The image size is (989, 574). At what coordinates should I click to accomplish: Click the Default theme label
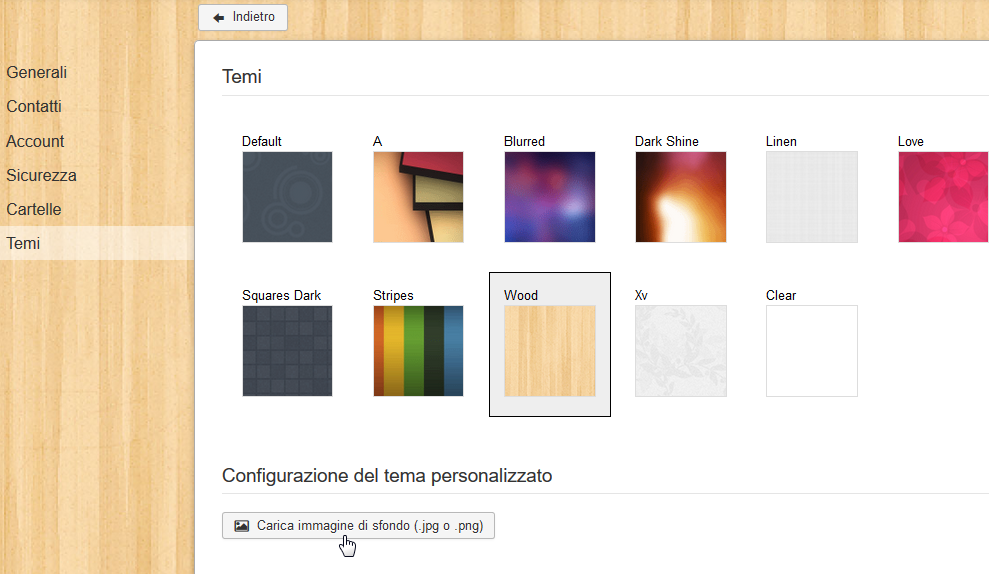pyautogui.click(x=262, y=141)
